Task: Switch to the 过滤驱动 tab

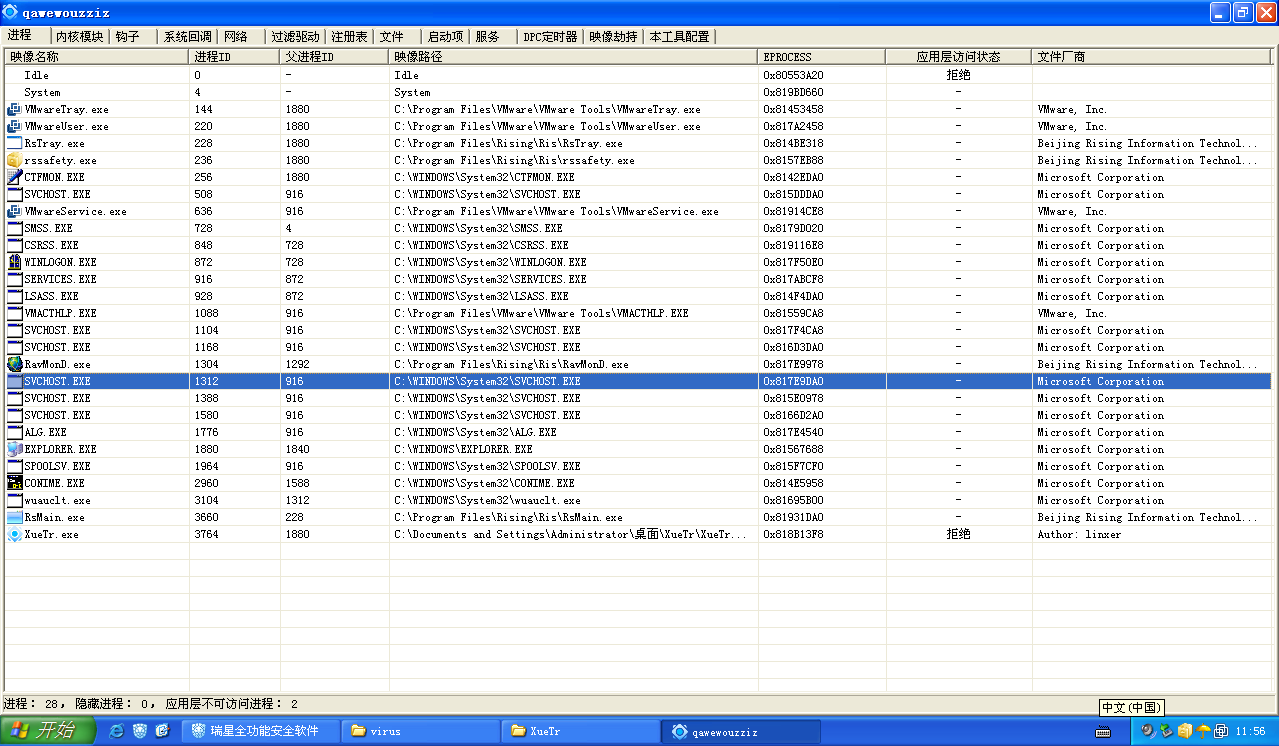Action: (x=295, y=37)
